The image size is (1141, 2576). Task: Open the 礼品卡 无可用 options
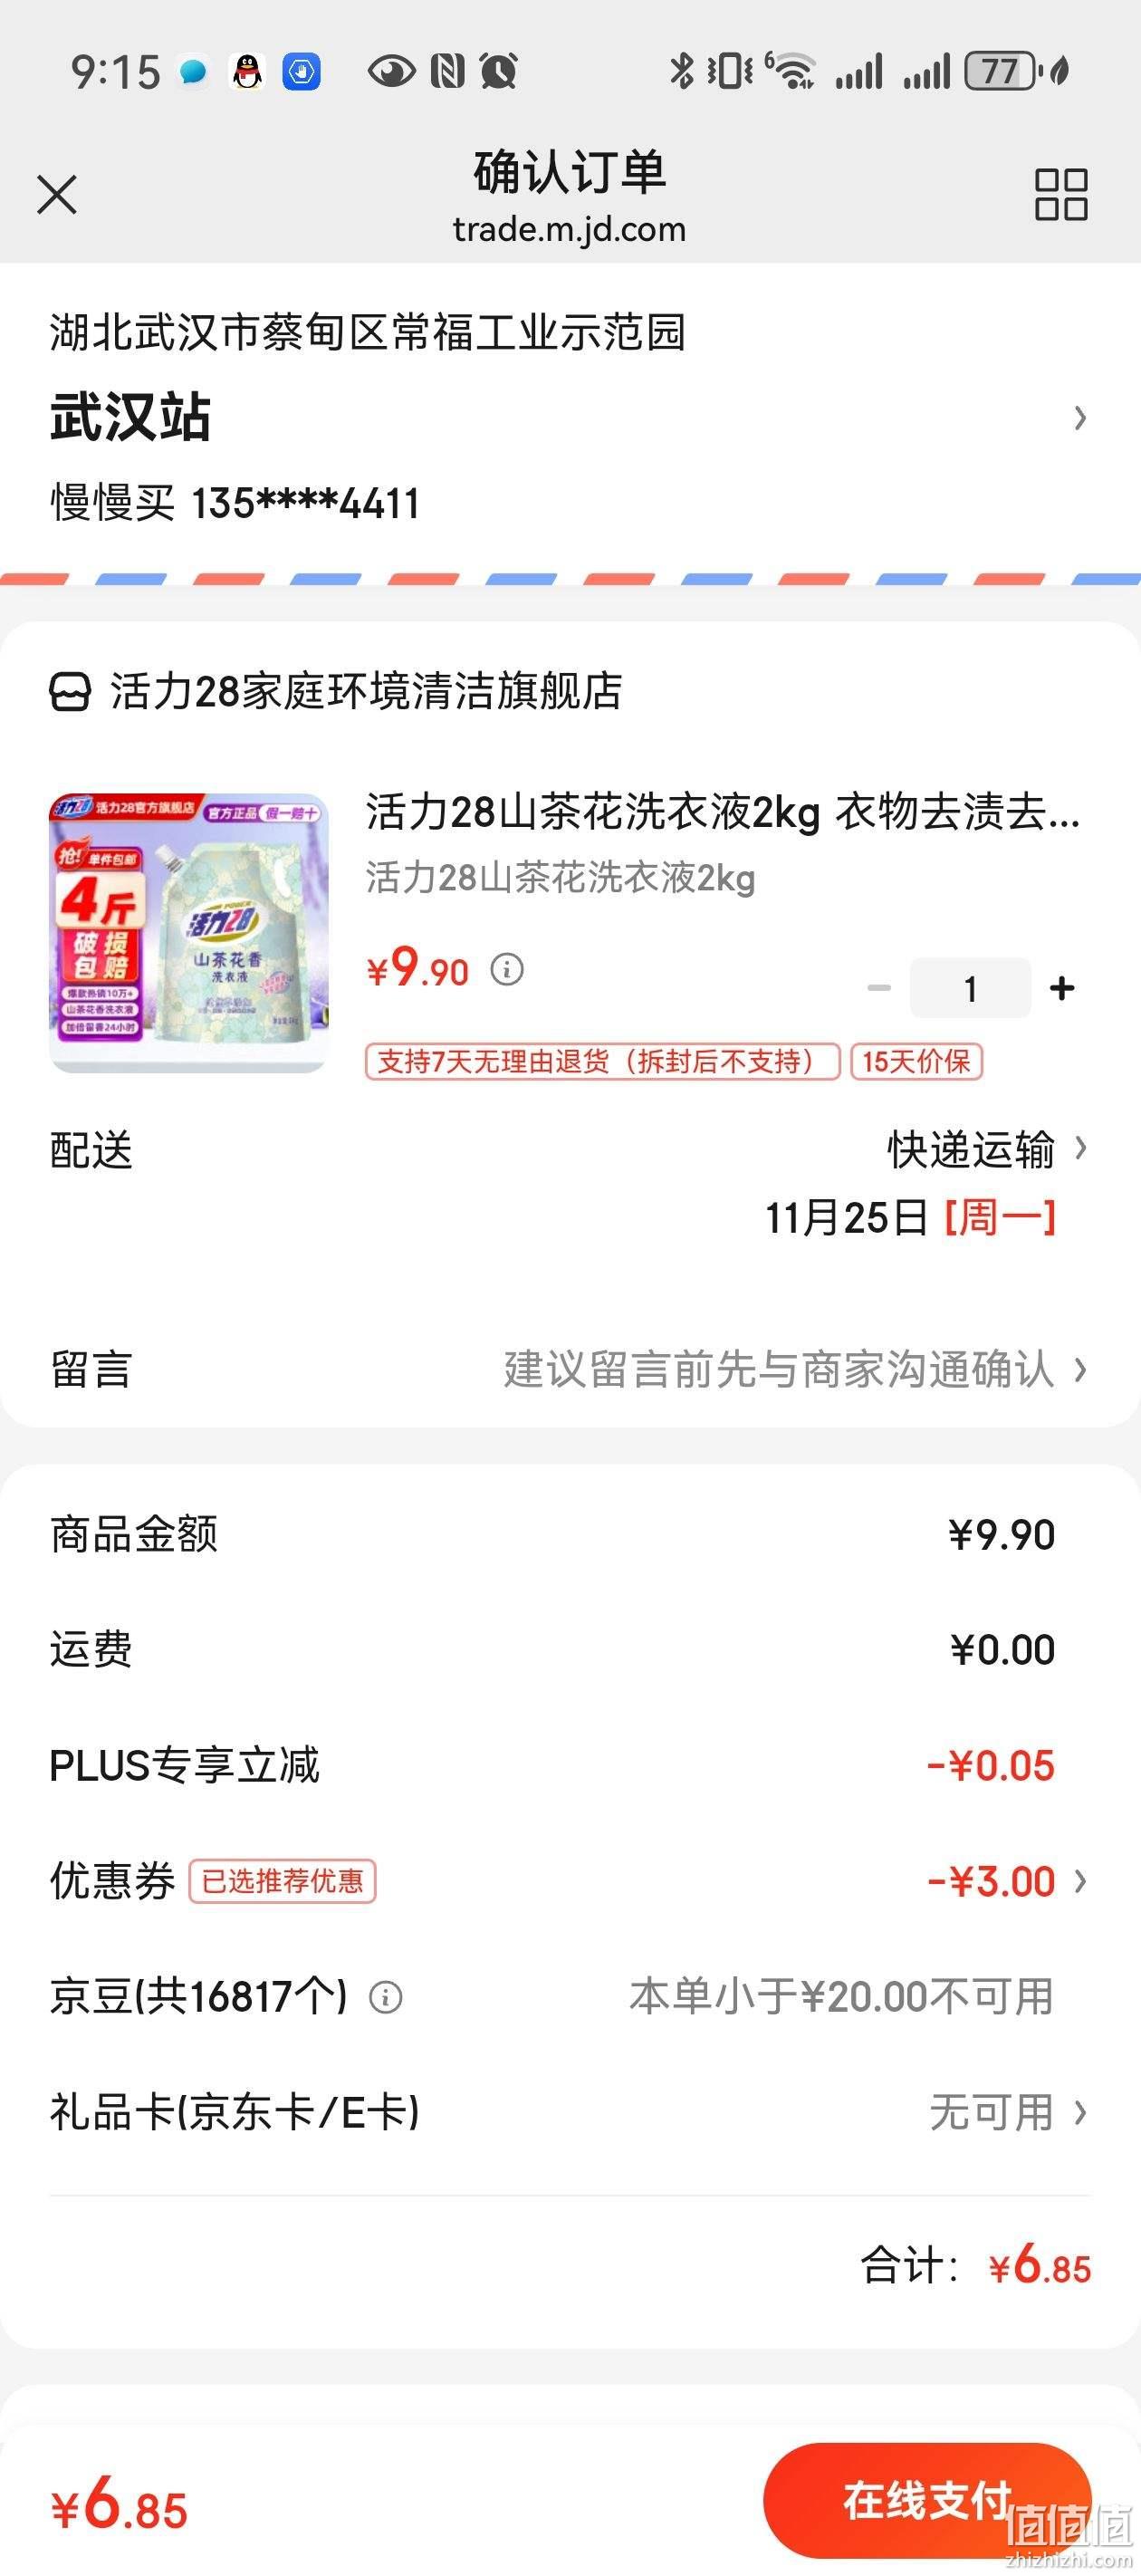(1008, 2112)
